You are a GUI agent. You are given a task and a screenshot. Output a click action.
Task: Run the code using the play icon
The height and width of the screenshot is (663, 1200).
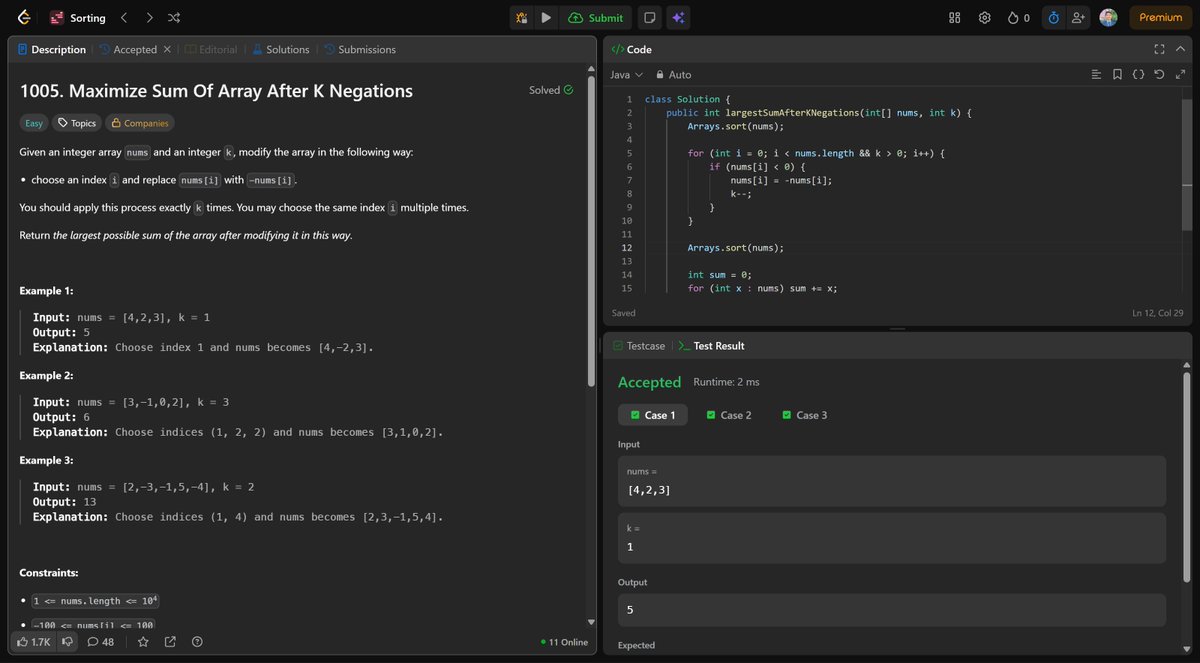point(545,17)
